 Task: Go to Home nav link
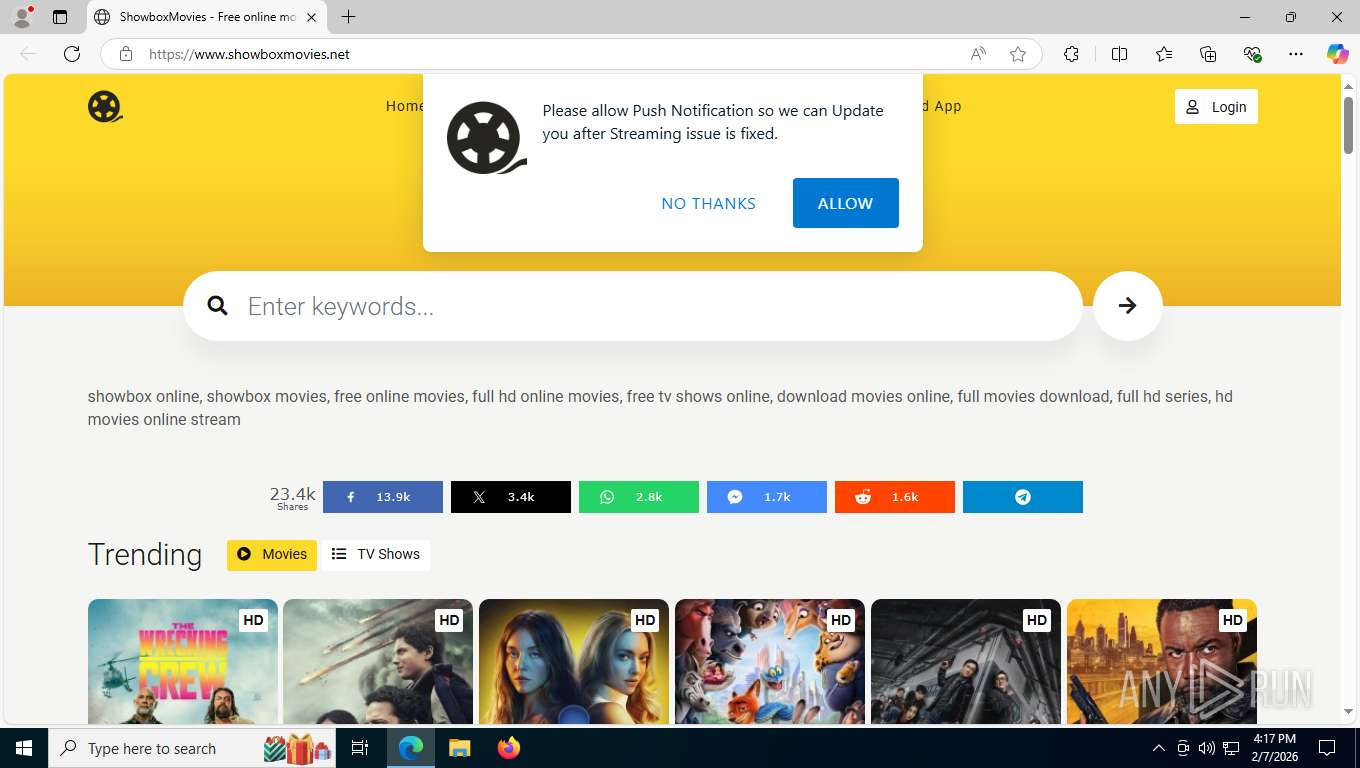click(404, 106)
